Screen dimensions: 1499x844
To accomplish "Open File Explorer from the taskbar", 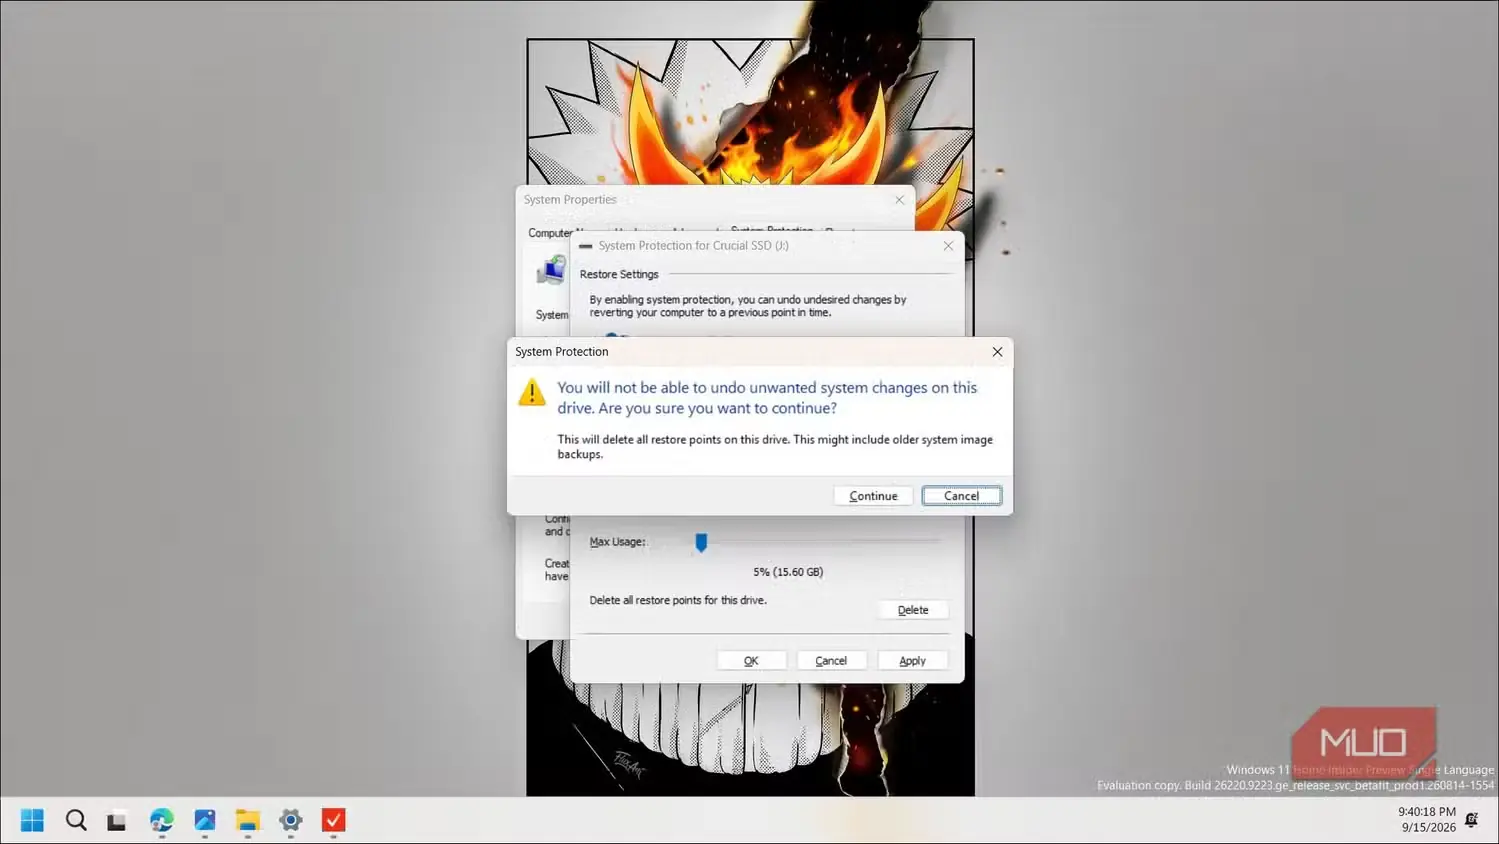I will pyautogui.click(x=247, y=820).
